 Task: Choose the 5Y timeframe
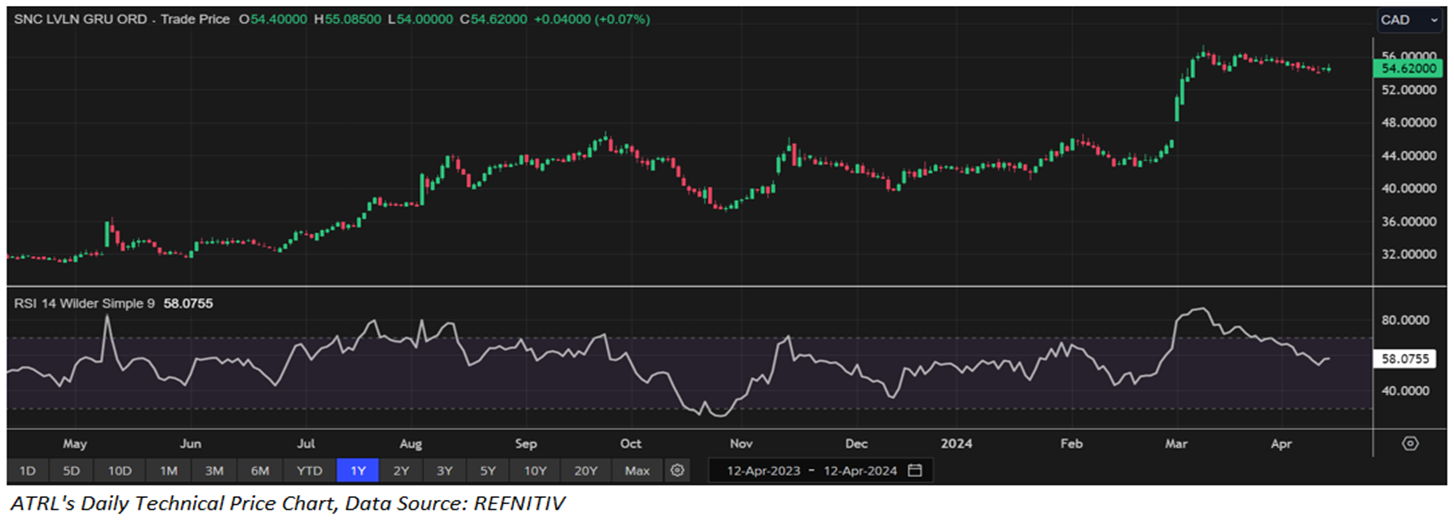(x=487, y=470)
